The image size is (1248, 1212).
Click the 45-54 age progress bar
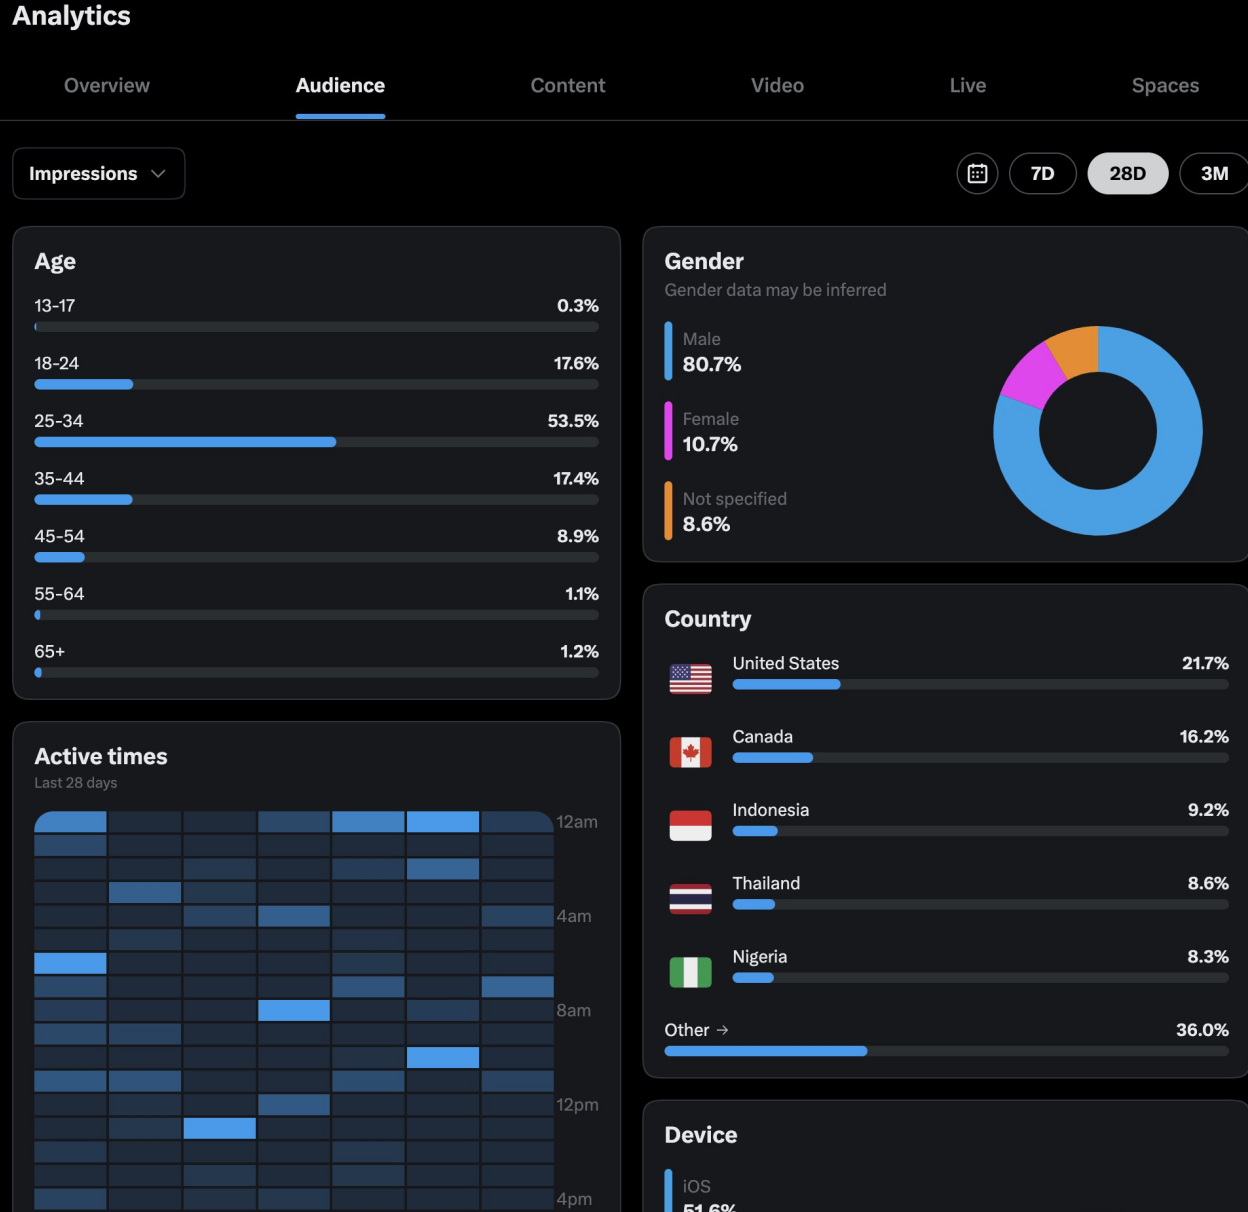pyautogui.click(x=316, y=557)
